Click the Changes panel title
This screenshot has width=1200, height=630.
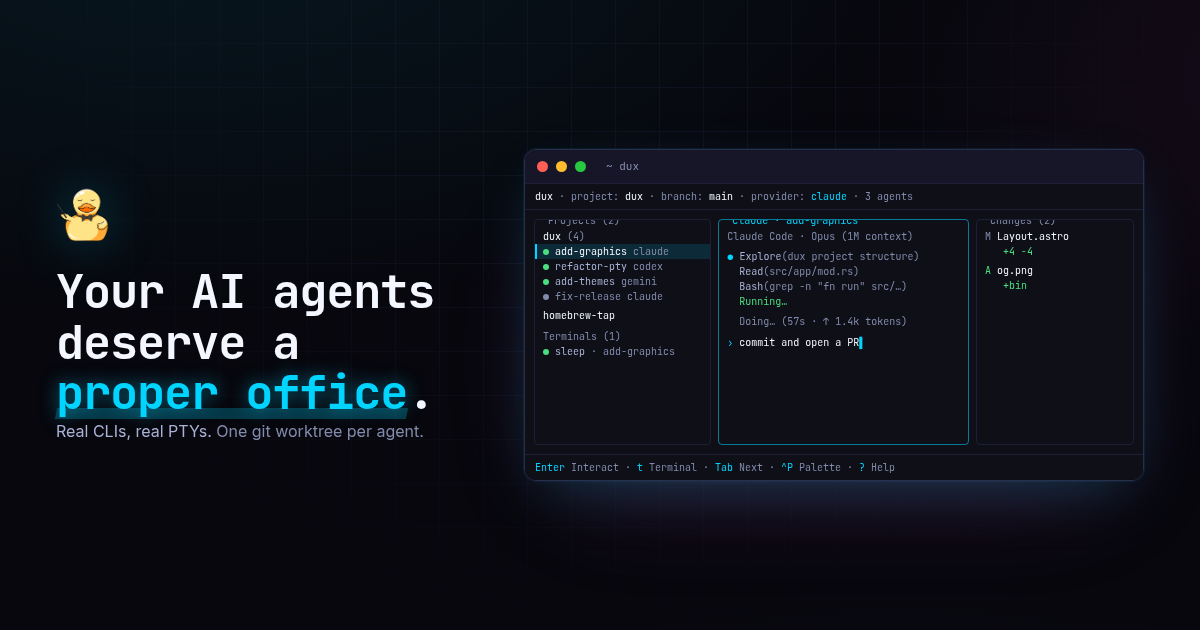click(1022, 221)
